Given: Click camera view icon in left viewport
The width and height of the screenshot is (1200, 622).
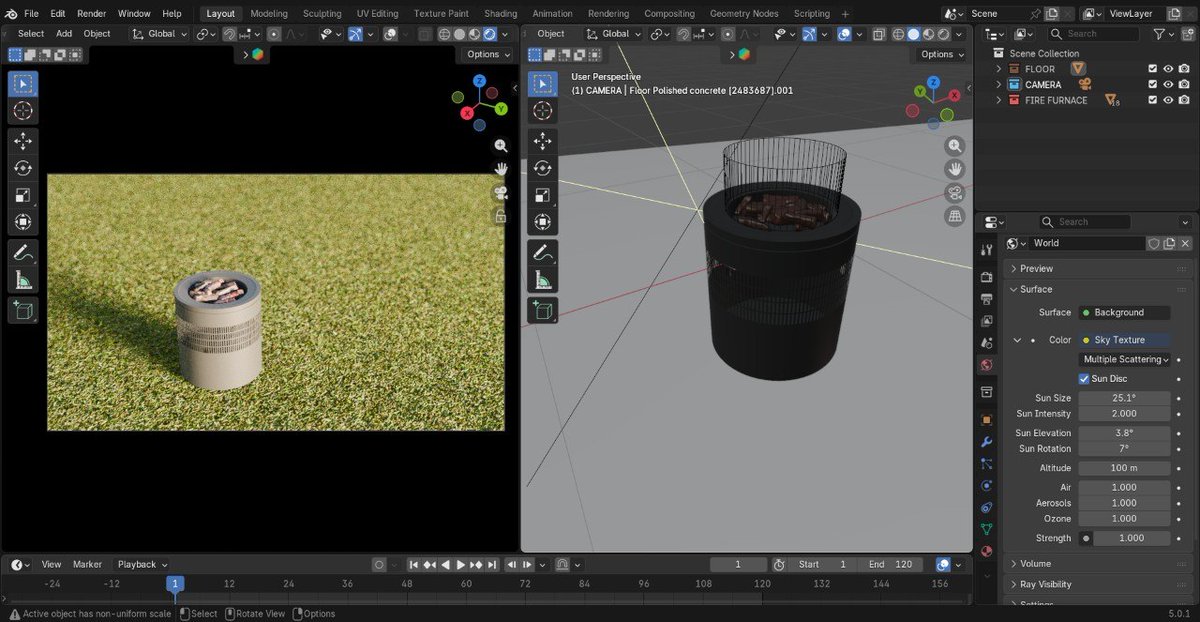Looking at the screenshot, I should [x=501, y=193].
